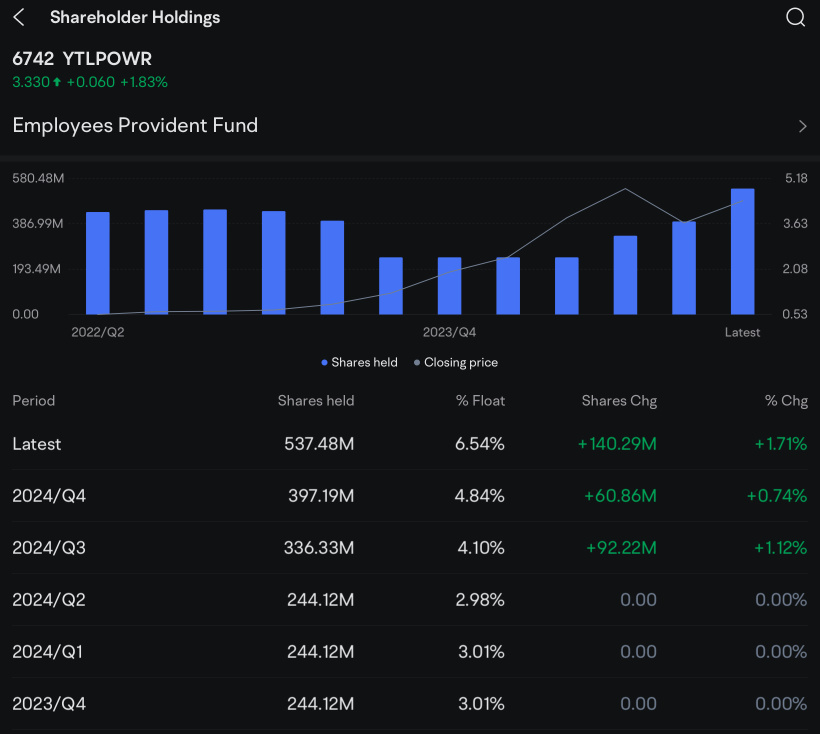Select the 2023/Q4 period row
Image resolution: width=820 pixels, height=734 pixels.
410,704
